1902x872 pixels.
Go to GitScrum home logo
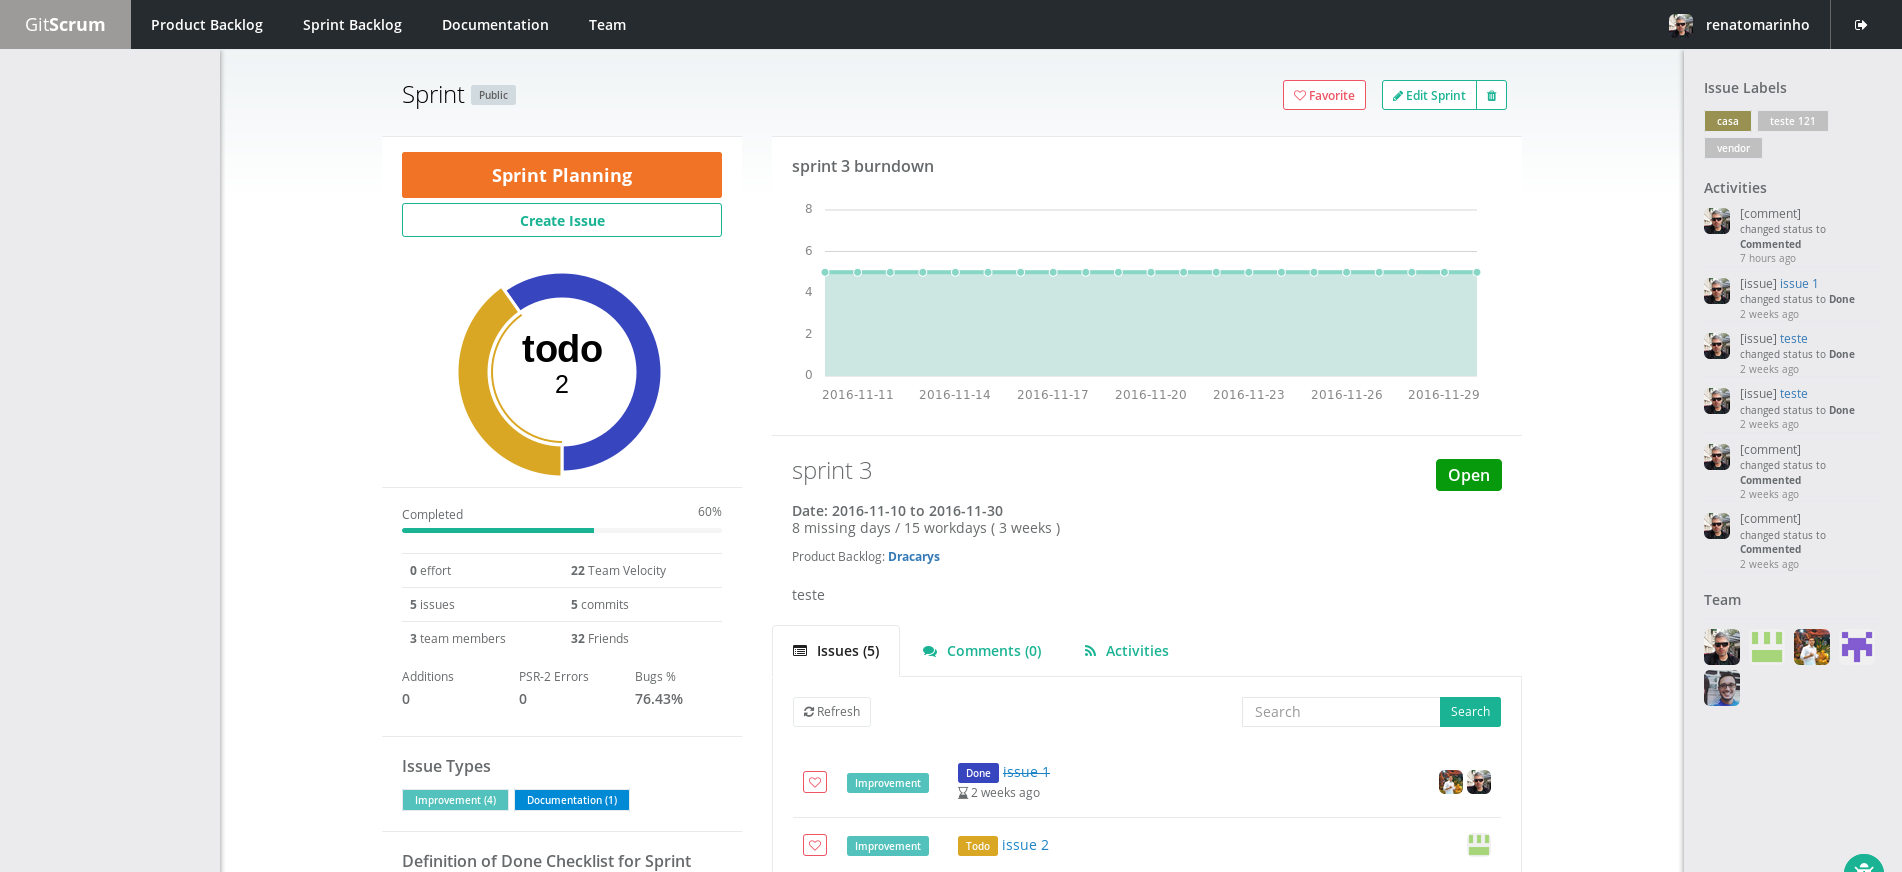click(x=65, y=25)
